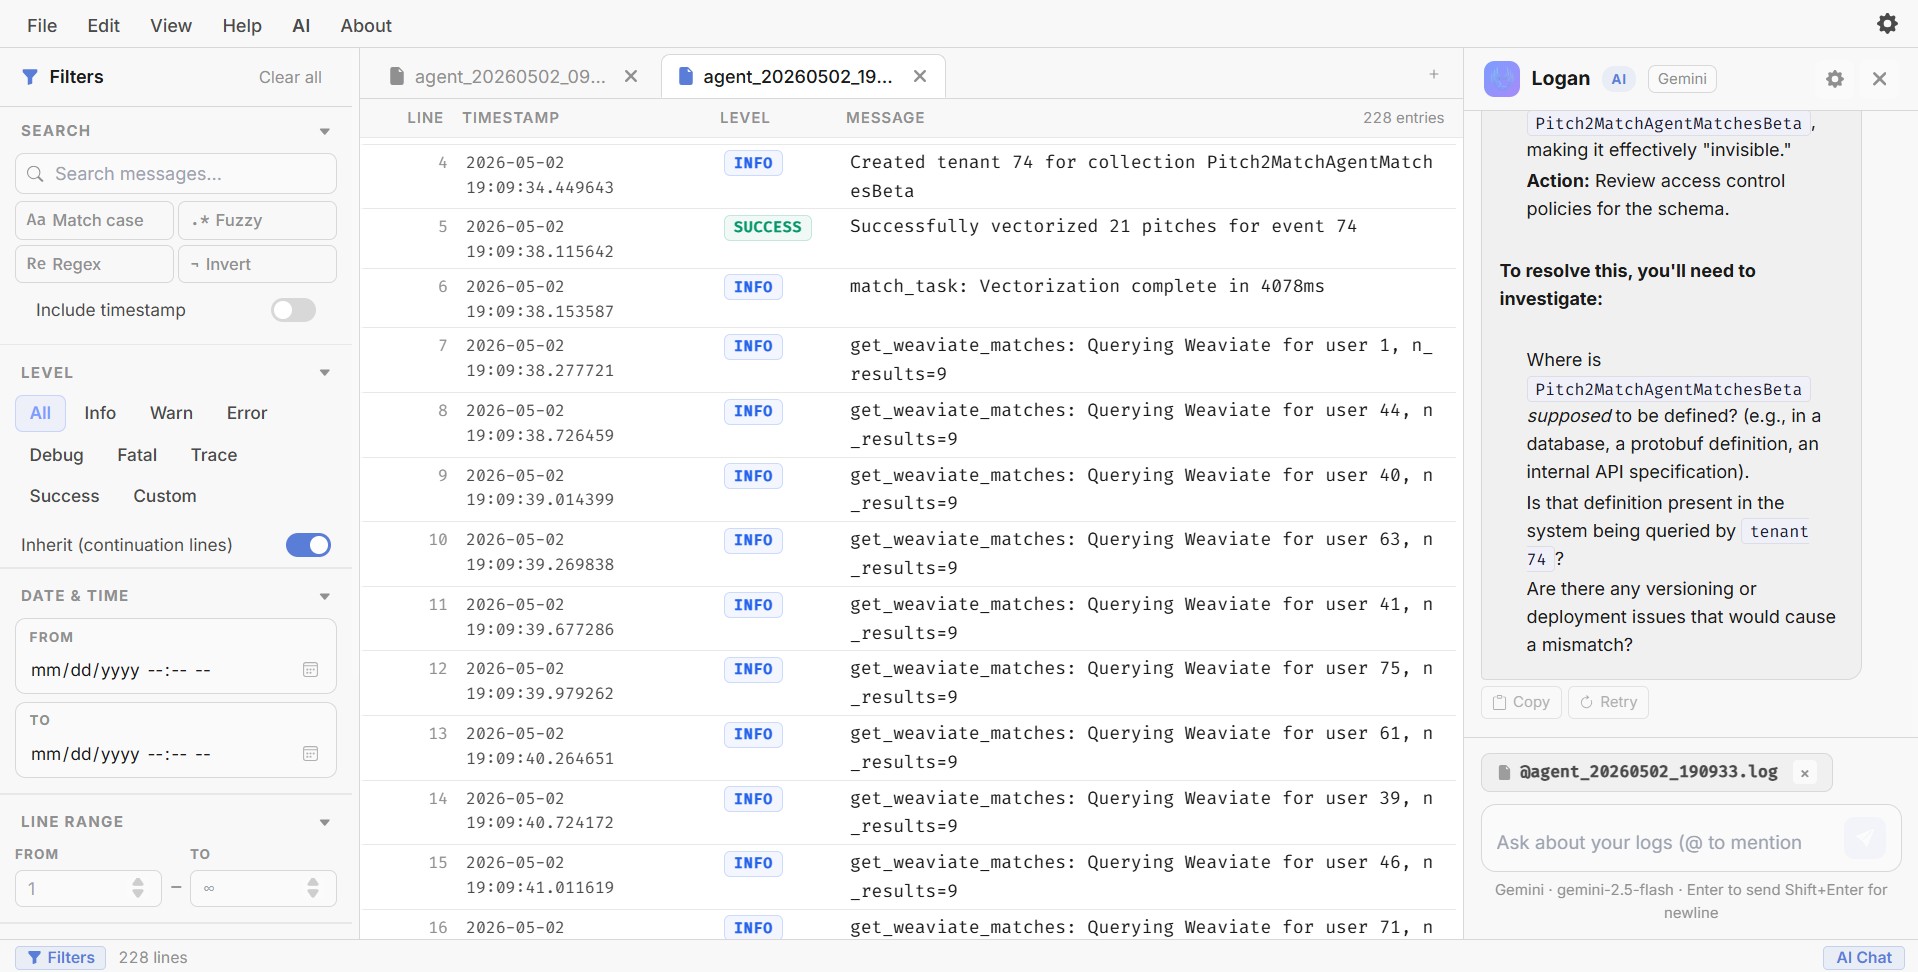Open the File menu

click(x=42, y=25)
